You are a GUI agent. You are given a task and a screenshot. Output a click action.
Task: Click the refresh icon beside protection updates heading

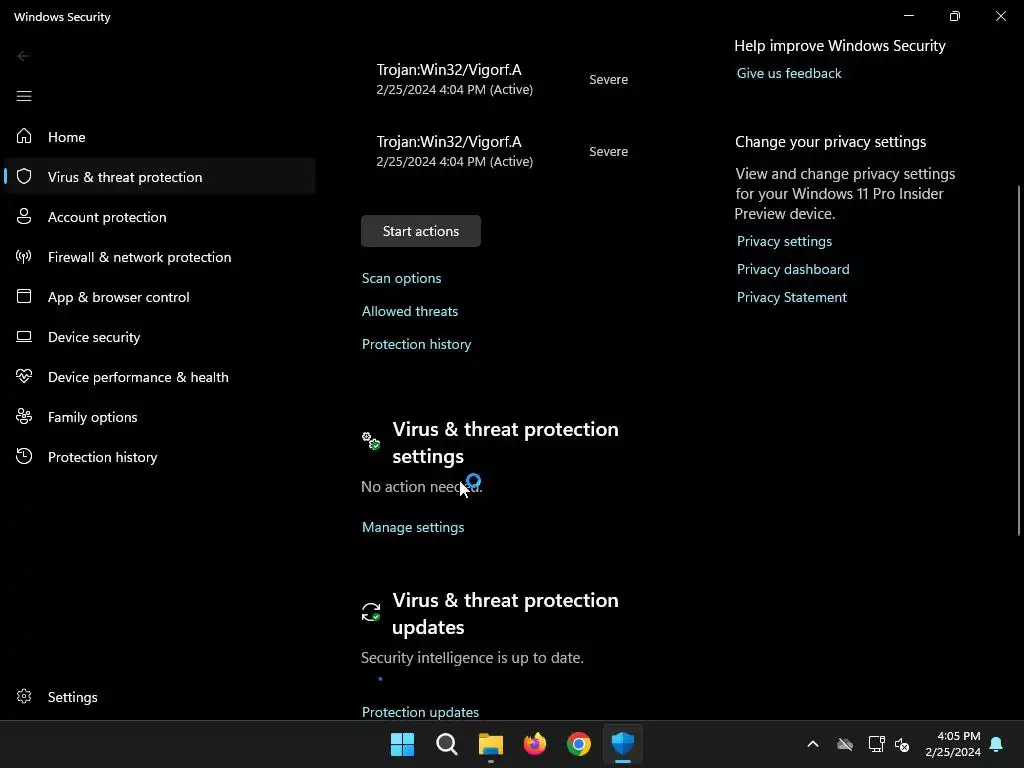pyautogui.click(x=371, y=612)
